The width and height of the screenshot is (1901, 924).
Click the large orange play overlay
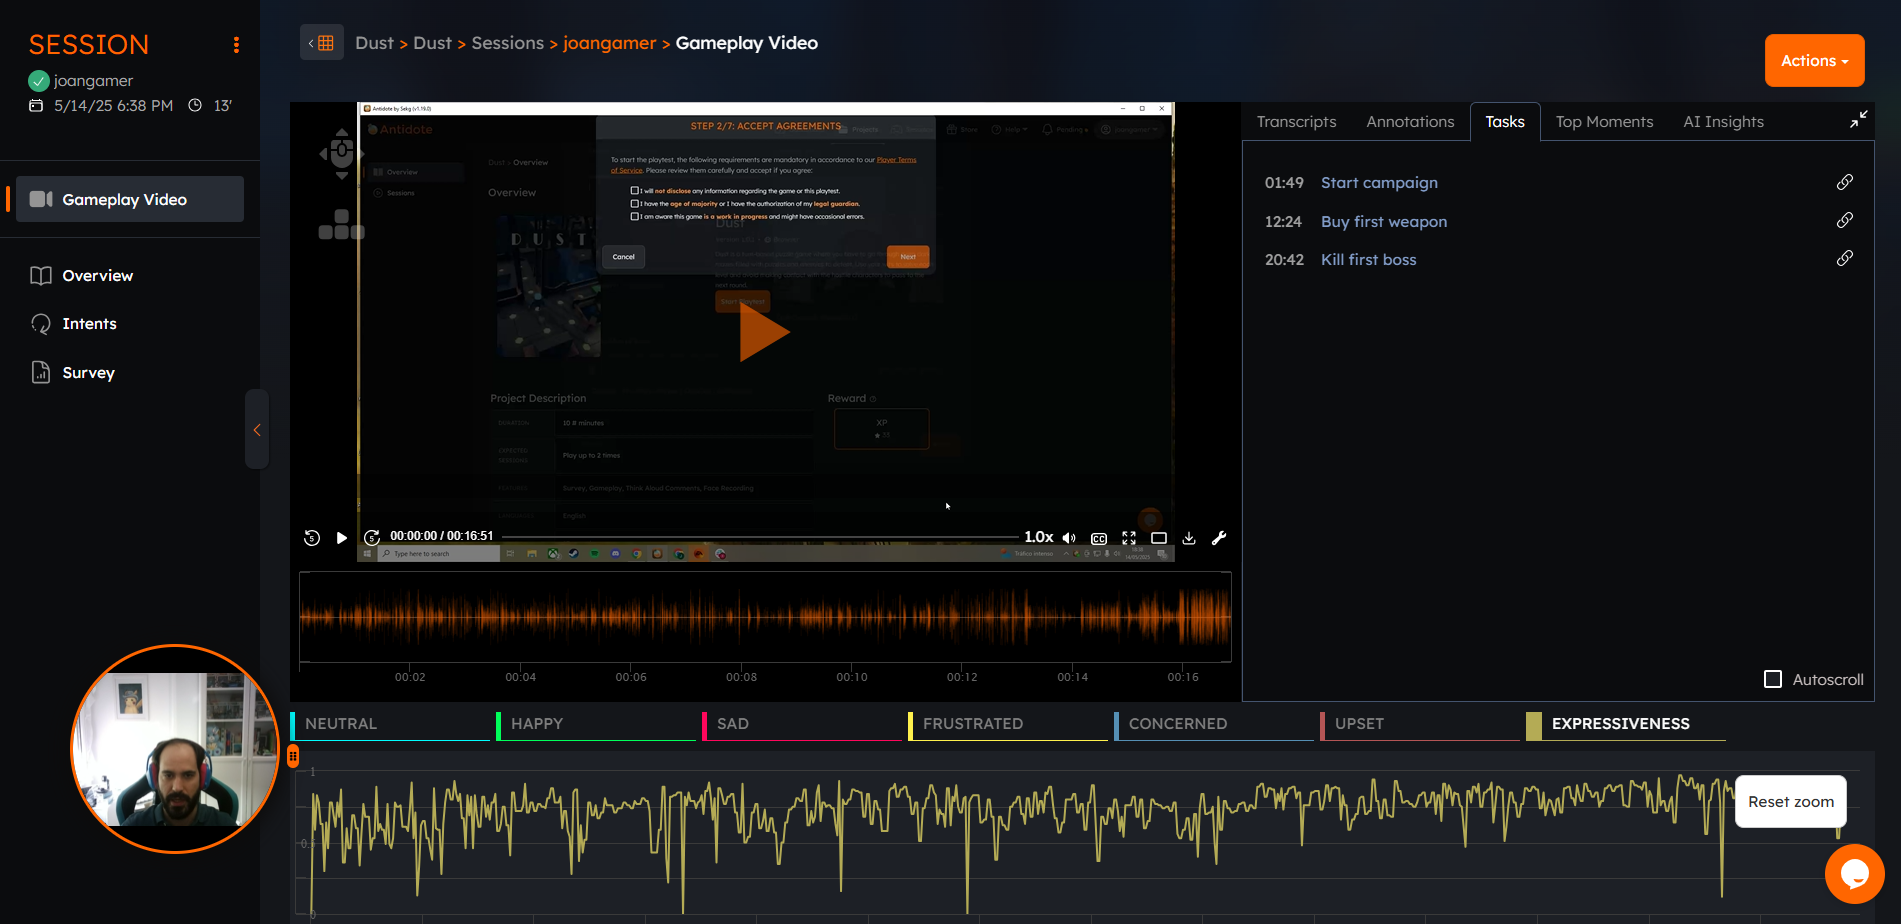click(x=764, y=333)
